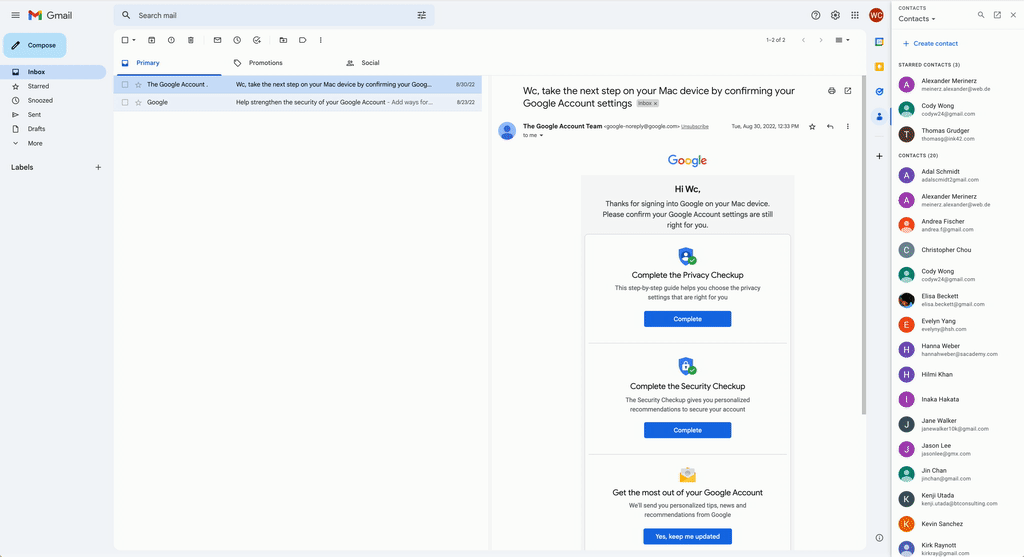Select checkbox for the Google email
Image resolution: width=1024 pixels, height=557 pixels.
(125, 103)
